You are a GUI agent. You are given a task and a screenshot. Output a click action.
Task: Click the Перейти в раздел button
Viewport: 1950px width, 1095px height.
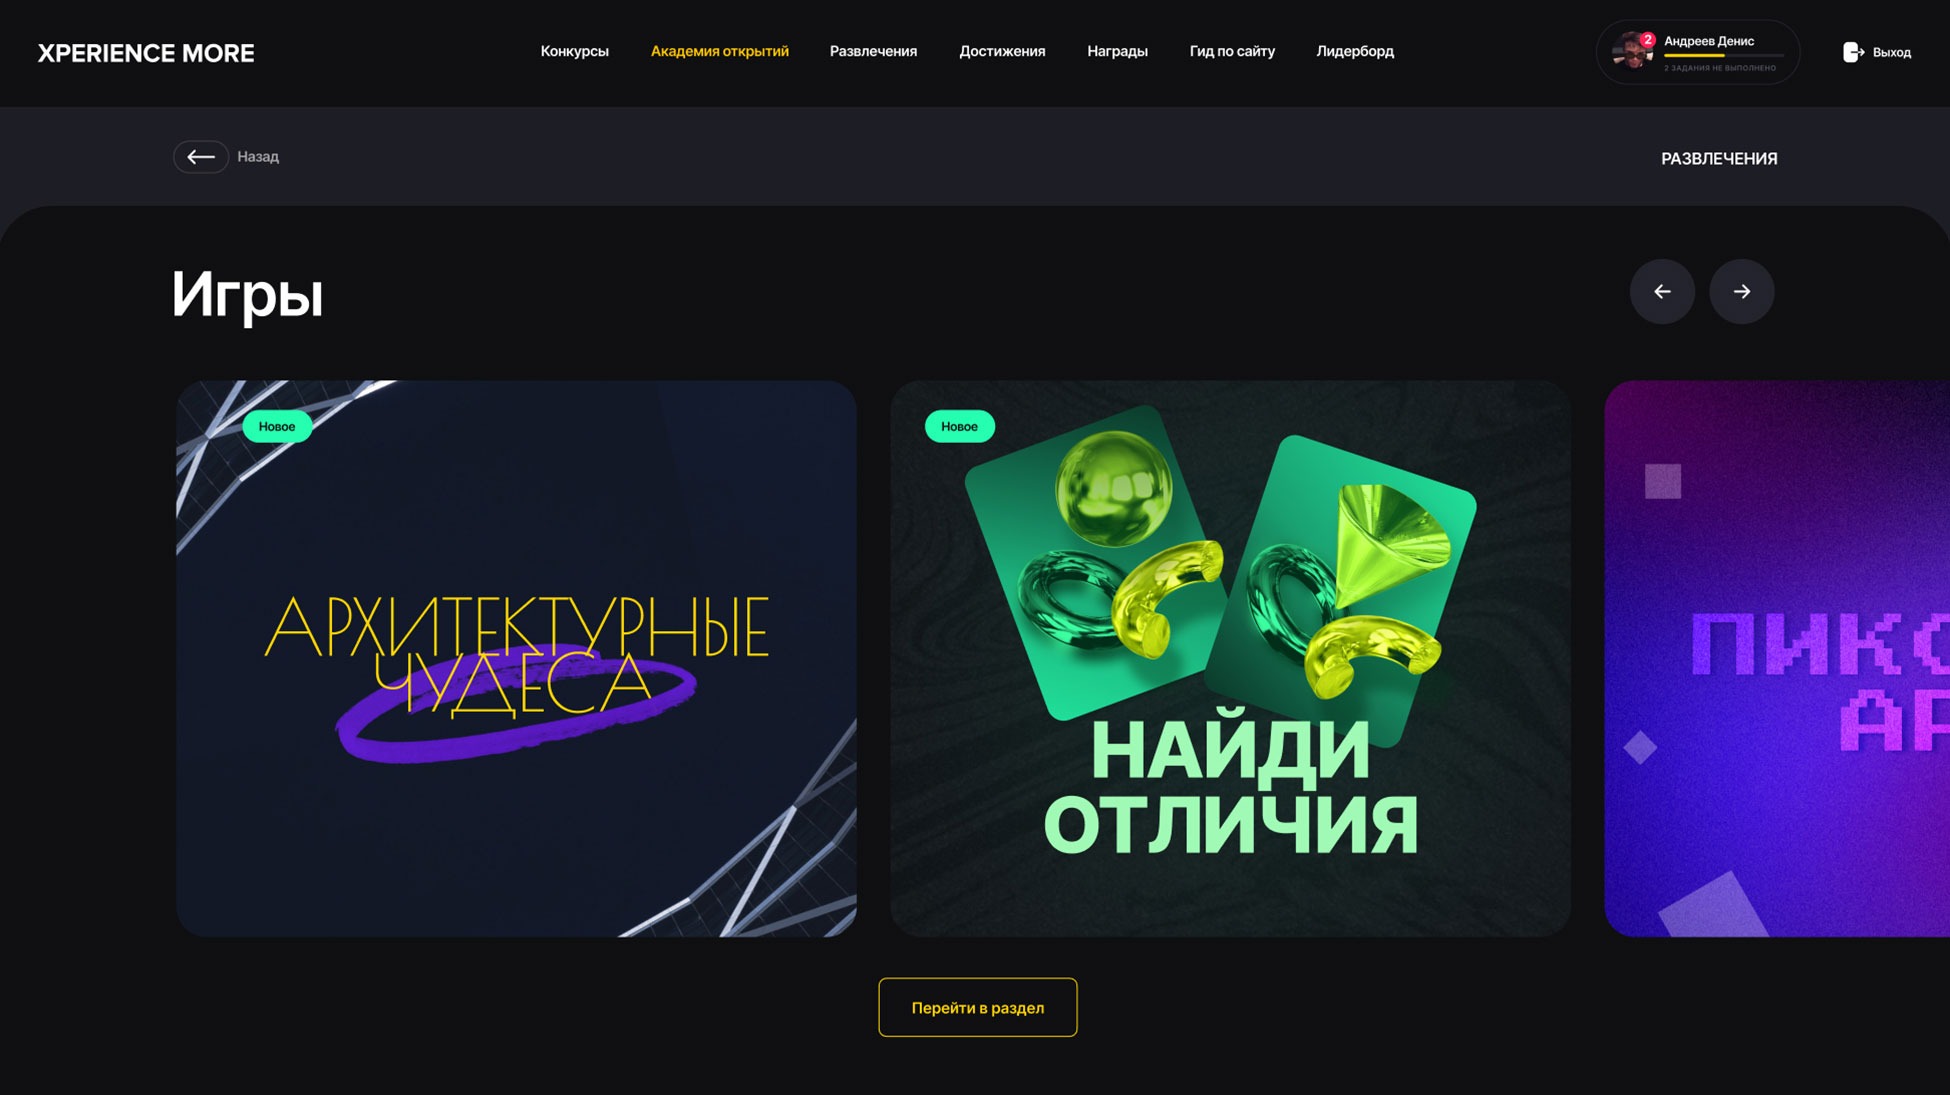click(x=978, y=1007)
